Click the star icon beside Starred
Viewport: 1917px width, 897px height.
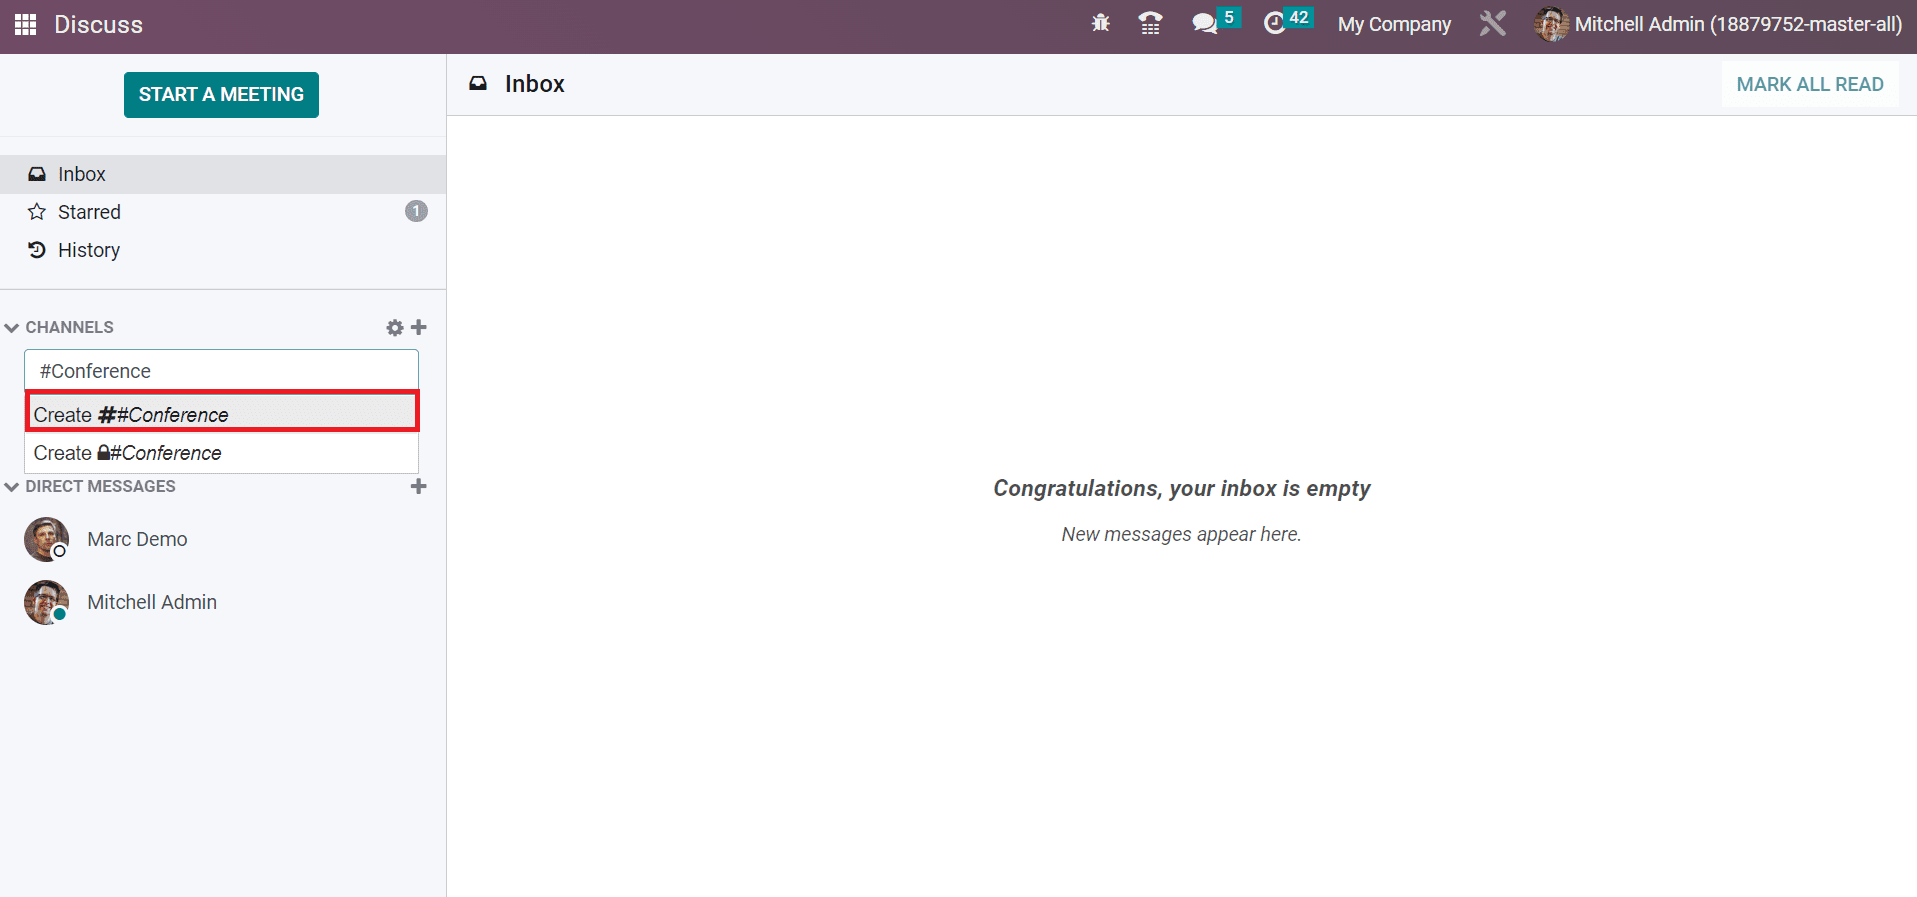point(37,212)
